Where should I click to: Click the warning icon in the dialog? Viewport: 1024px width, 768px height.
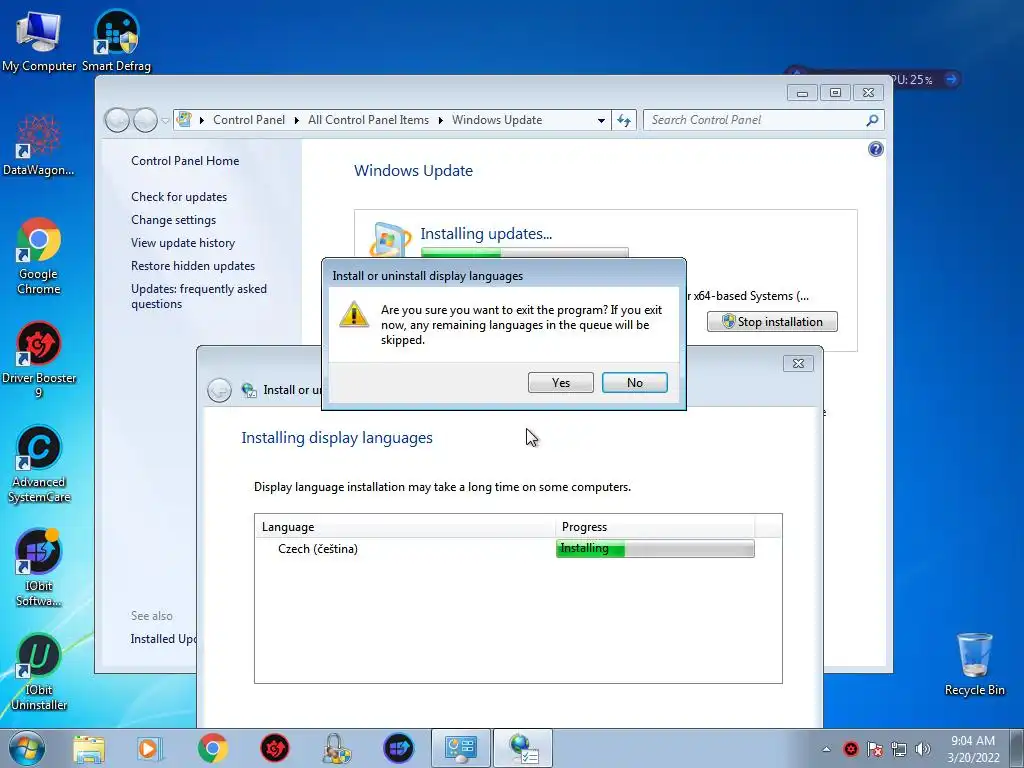[x=354, y=315]
